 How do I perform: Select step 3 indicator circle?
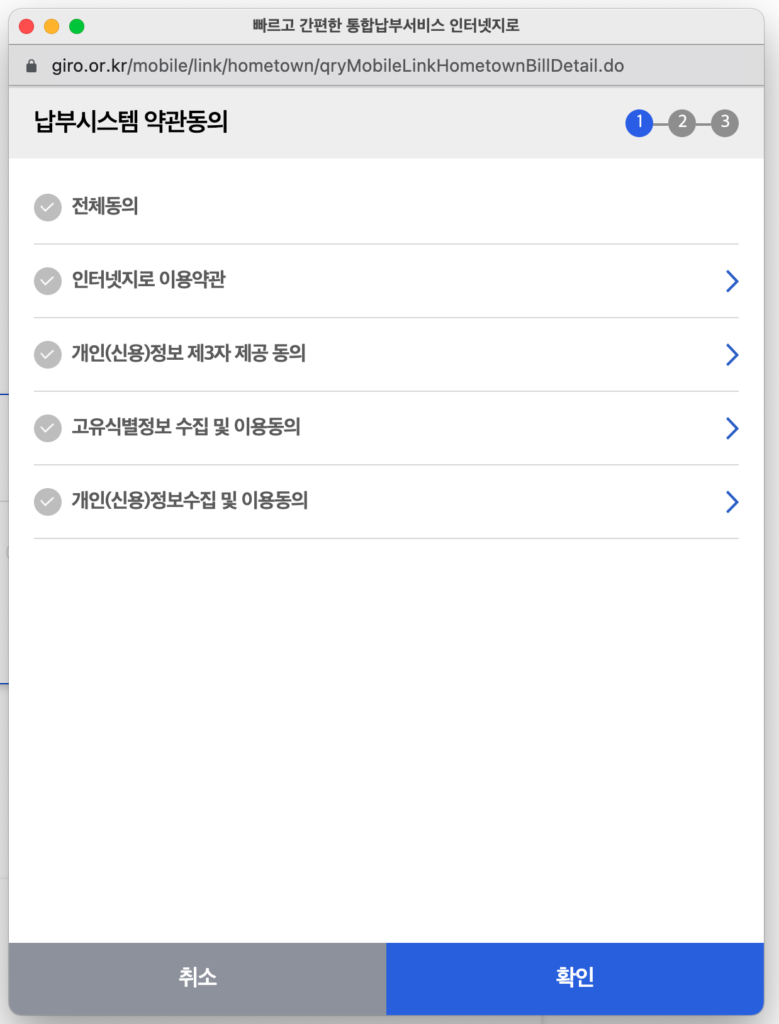(725, 123)
